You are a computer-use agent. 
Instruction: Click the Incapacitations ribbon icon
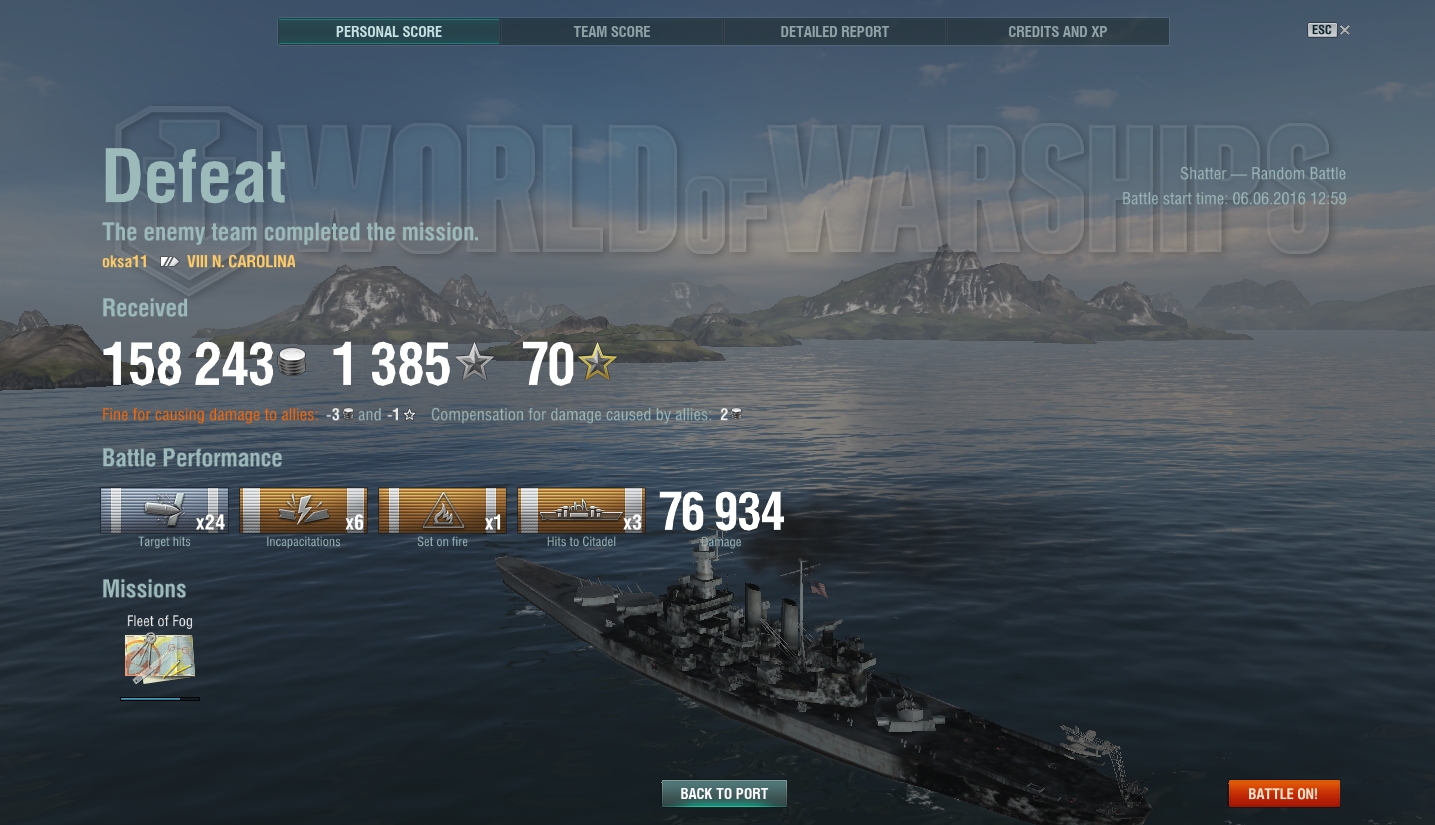tap(303, 511)
